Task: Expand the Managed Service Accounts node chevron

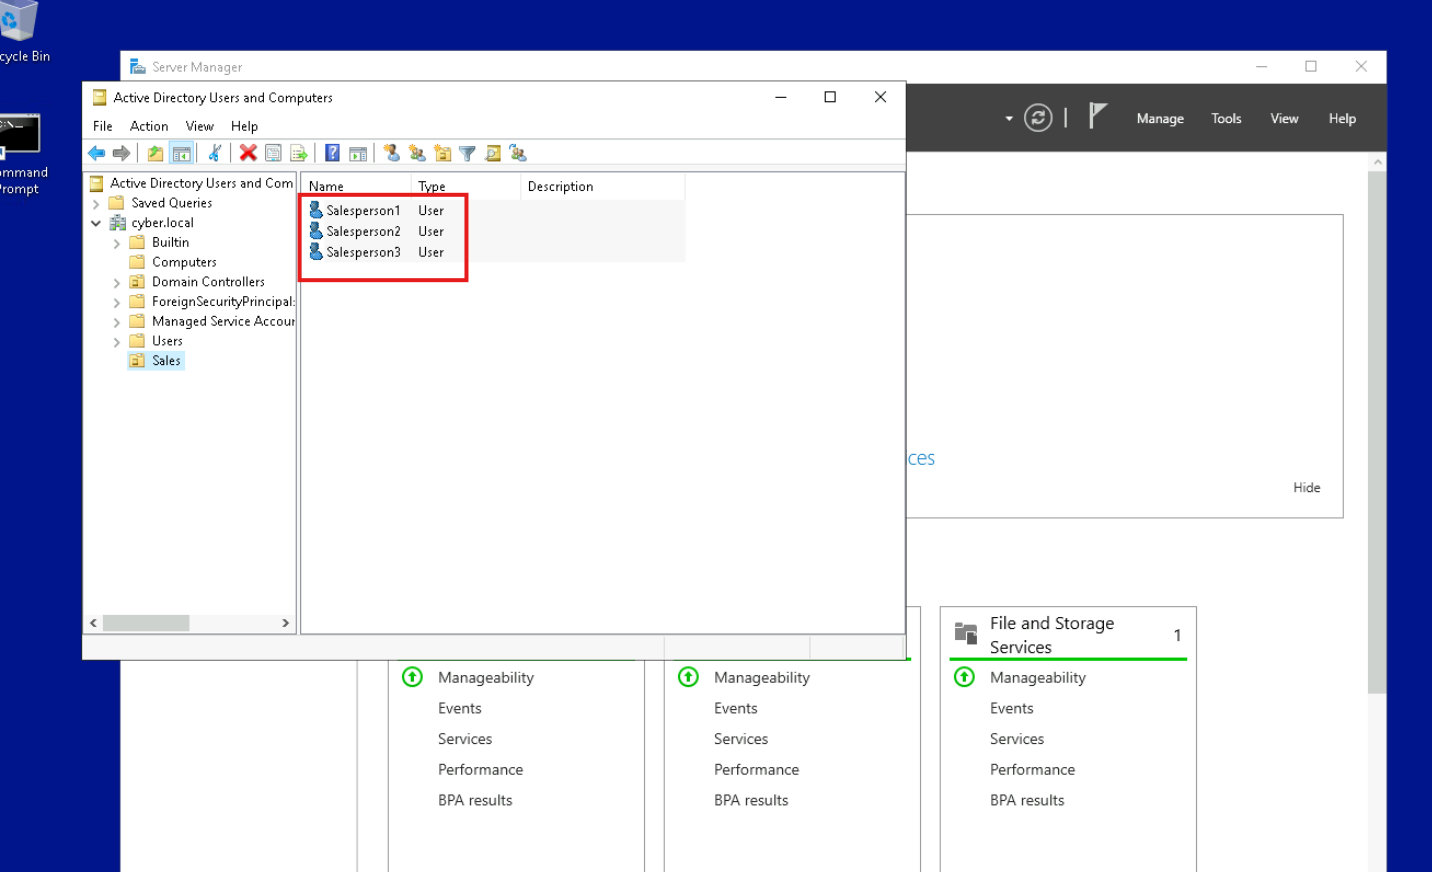Action: 117,322
